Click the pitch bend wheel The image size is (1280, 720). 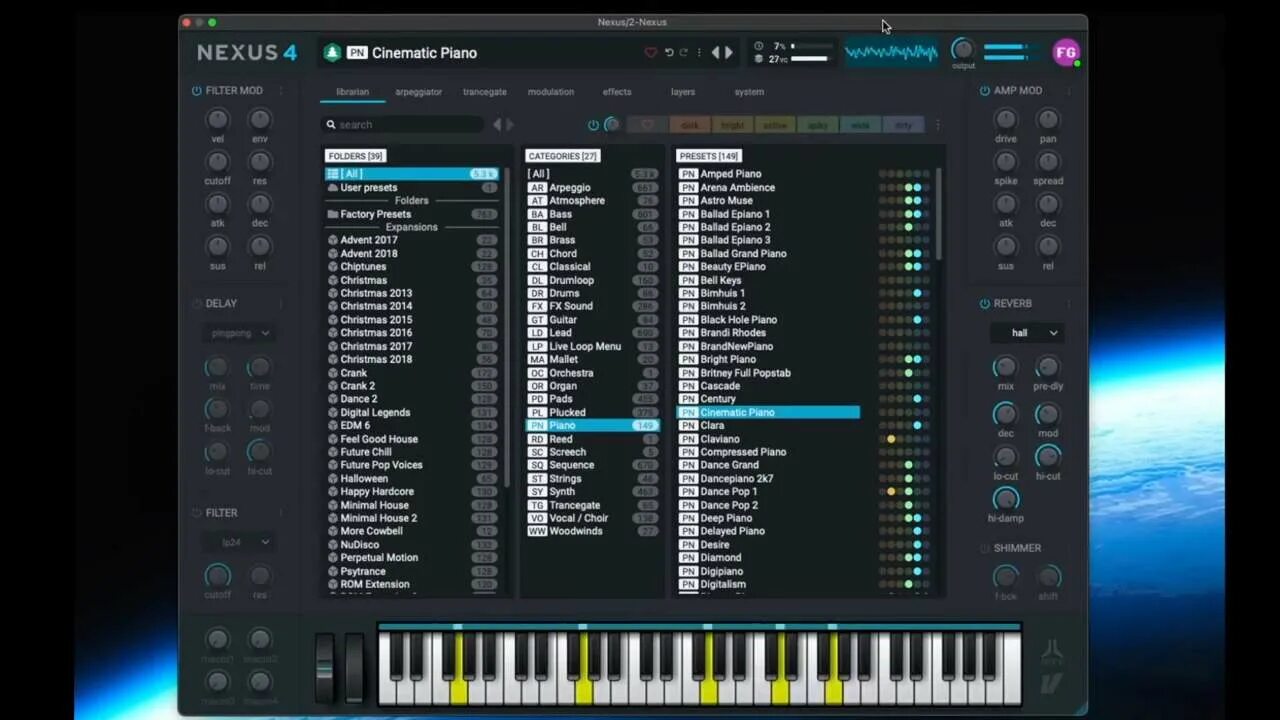326,667
